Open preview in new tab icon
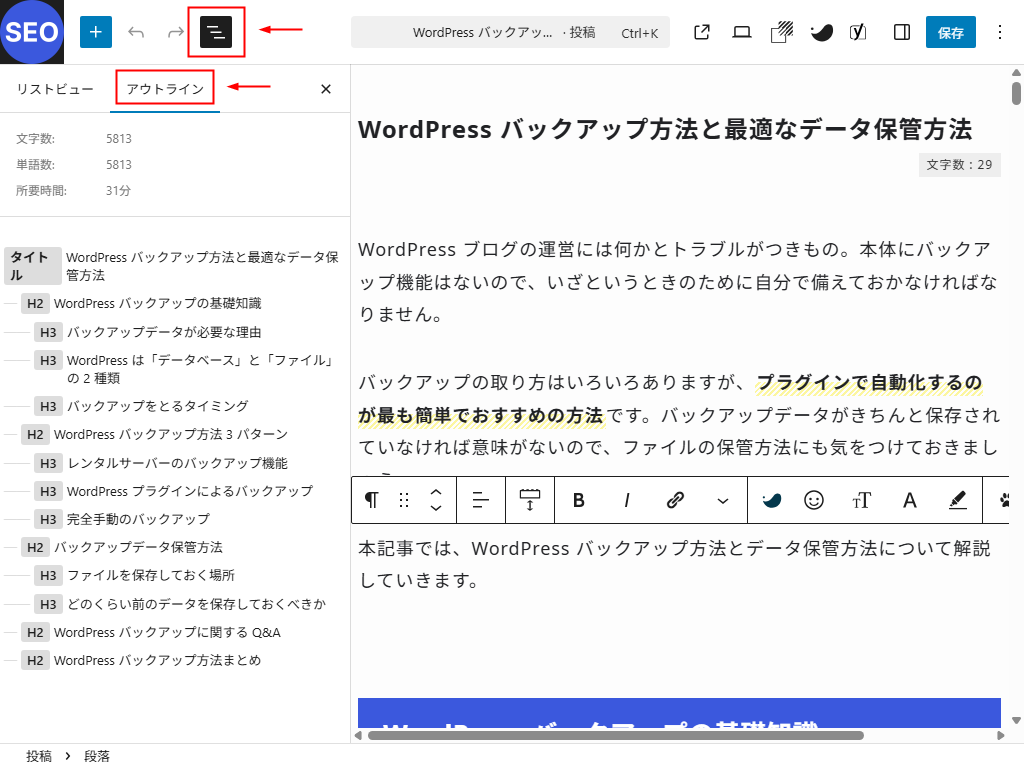1024x768 pixels. [x=701, y=31]
